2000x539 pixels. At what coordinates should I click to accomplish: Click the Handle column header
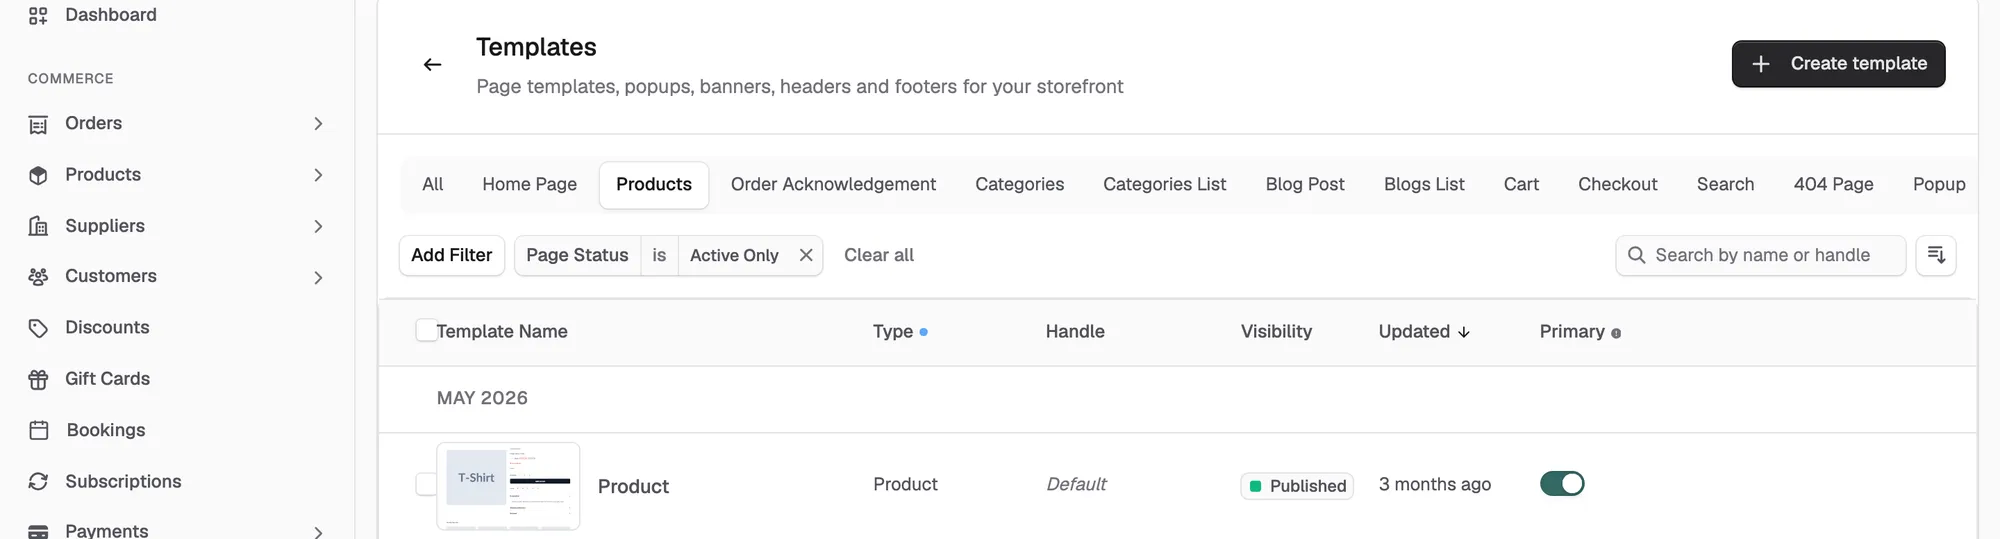(1075, 331)
